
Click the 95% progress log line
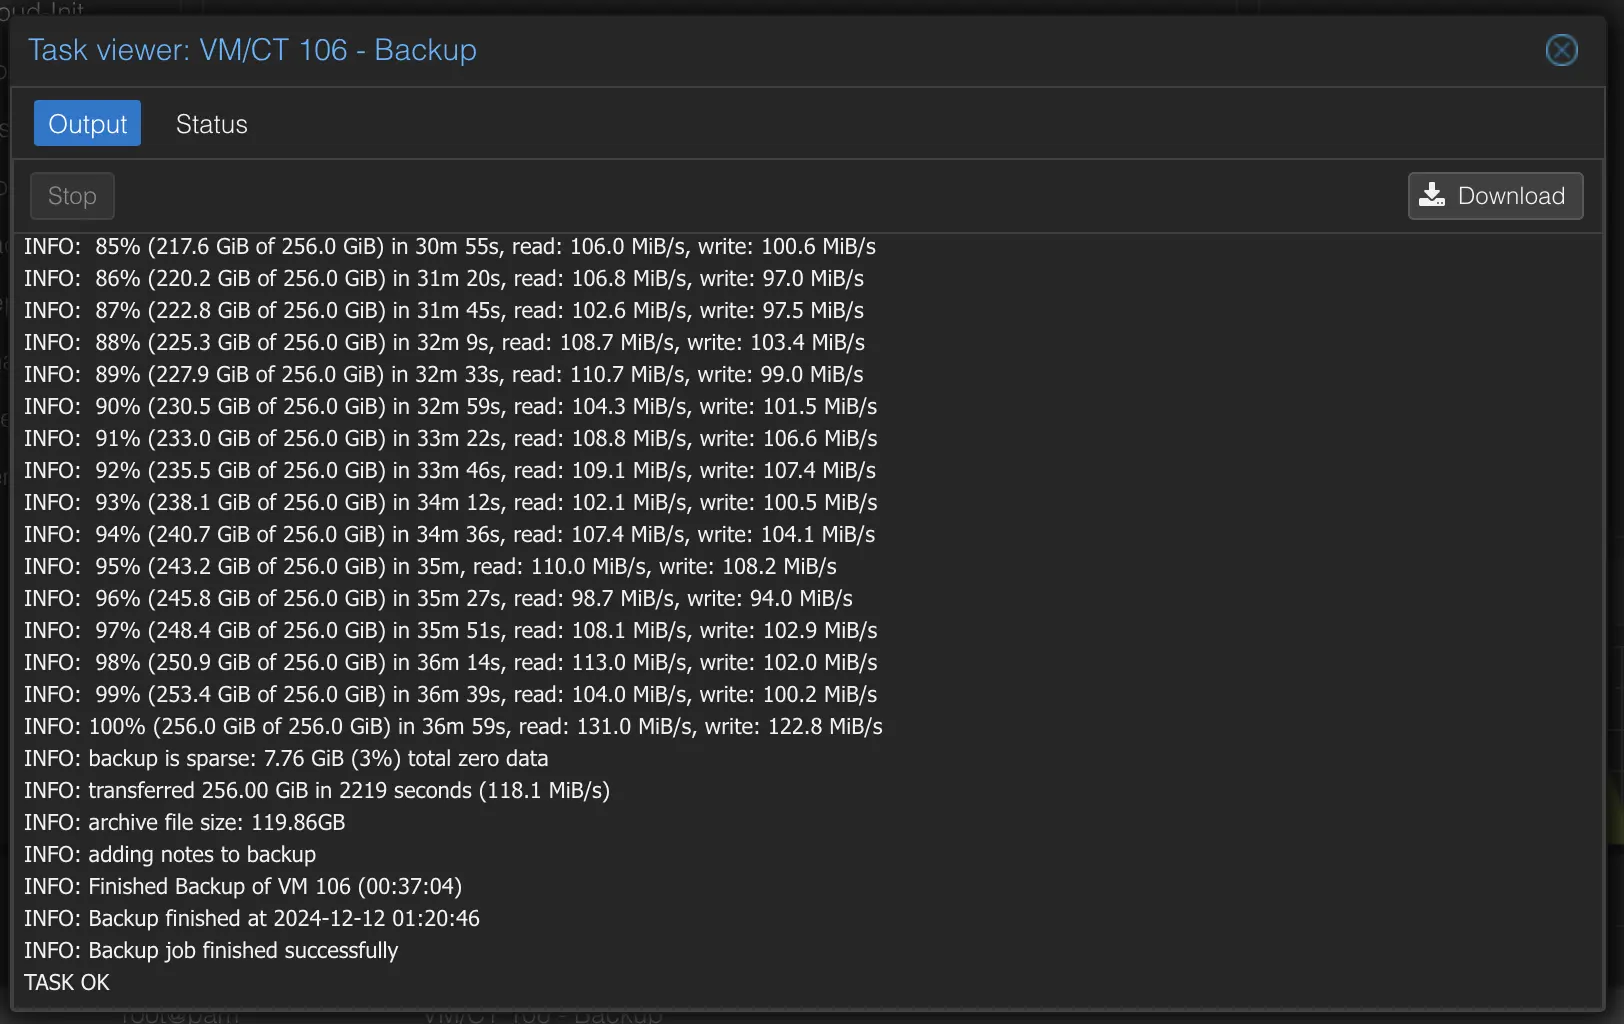point(430,566)
